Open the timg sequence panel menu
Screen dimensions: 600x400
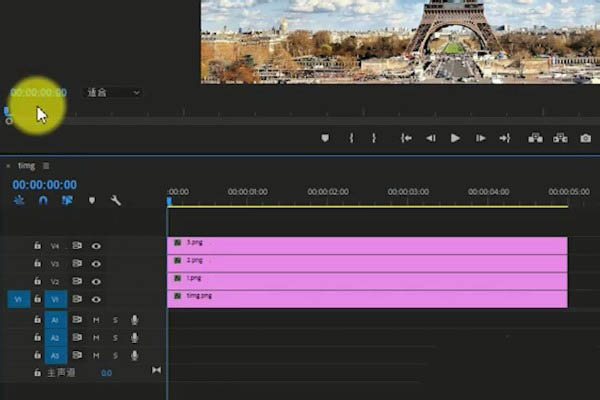click(x=46, y=166)
